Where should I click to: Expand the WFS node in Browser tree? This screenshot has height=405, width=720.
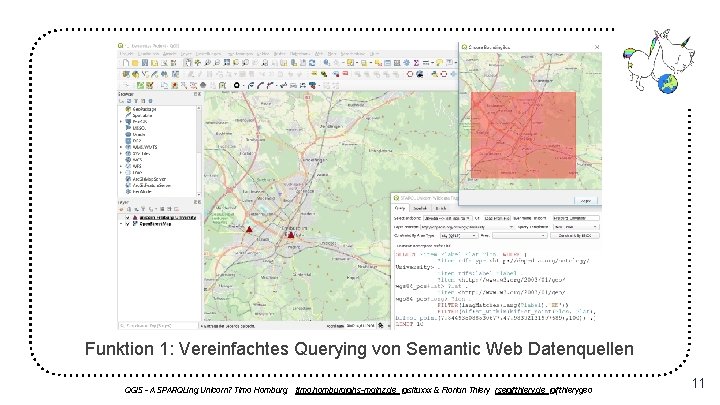click(x=121, y=166)
